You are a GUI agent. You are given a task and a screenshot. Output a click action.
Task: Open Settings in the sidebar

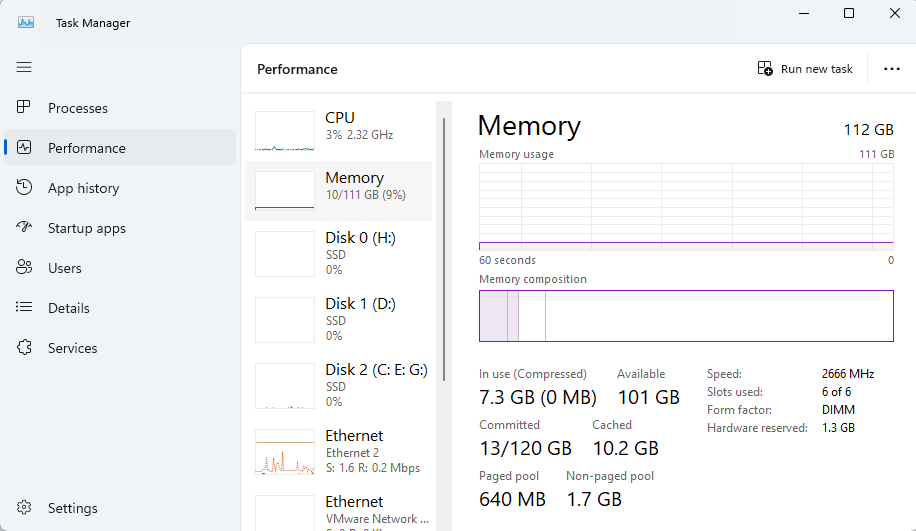pyautogui.click(x=120, y=508)
